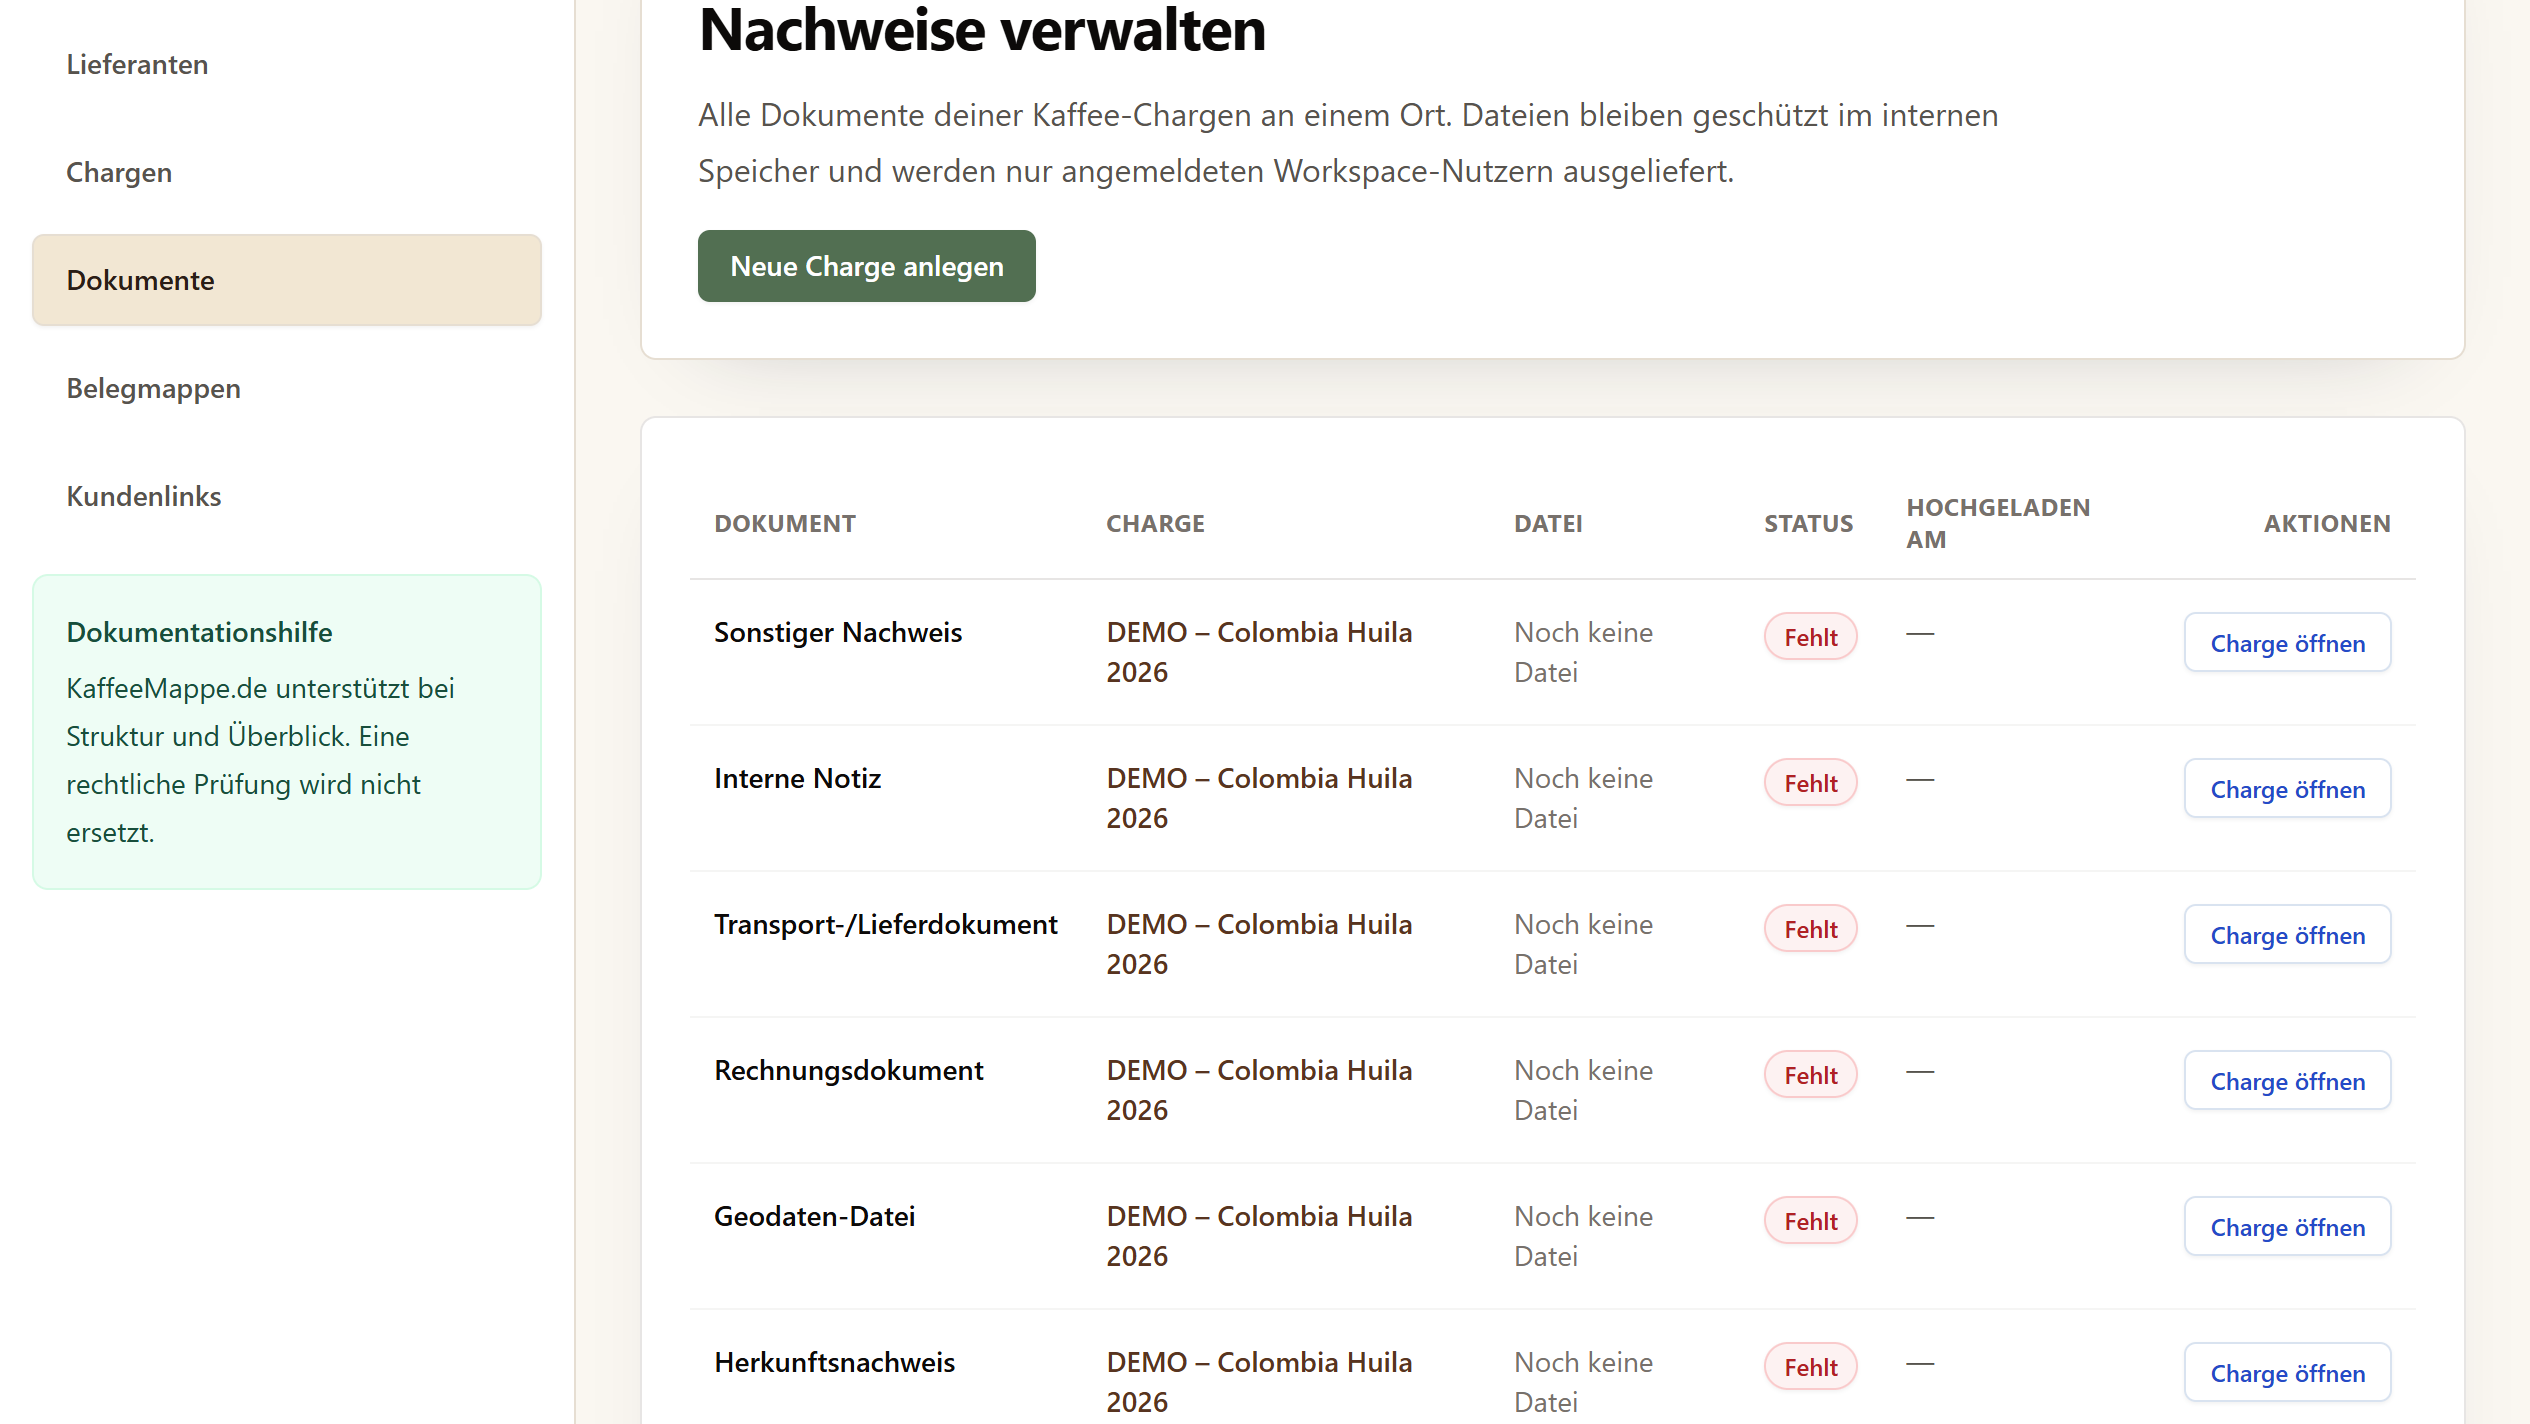Screen dimensions: 2530x1424
Task: Click Noch keine Datei in Geodaten-Datei row
Action: tap(1583, 1236)
